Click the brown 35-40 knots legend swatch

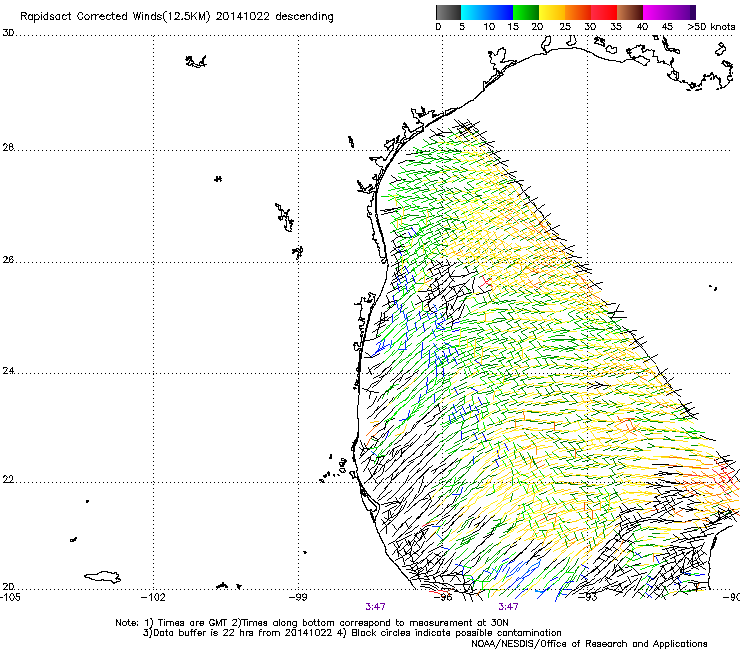point(630,12)
